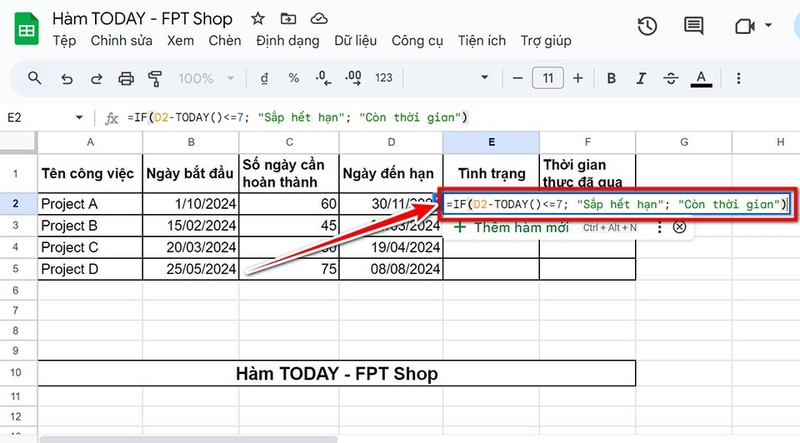800x443 pixels.
Task: Check the cloud save status icon
Action: pyautogui.click(x=319, y=19)
